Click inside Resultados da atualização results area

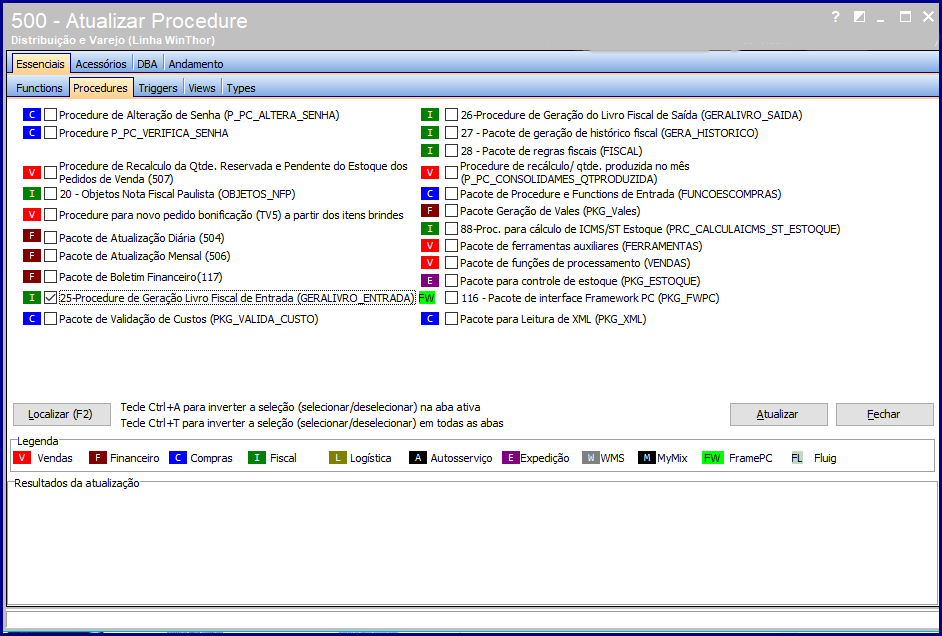coord(472,545)
